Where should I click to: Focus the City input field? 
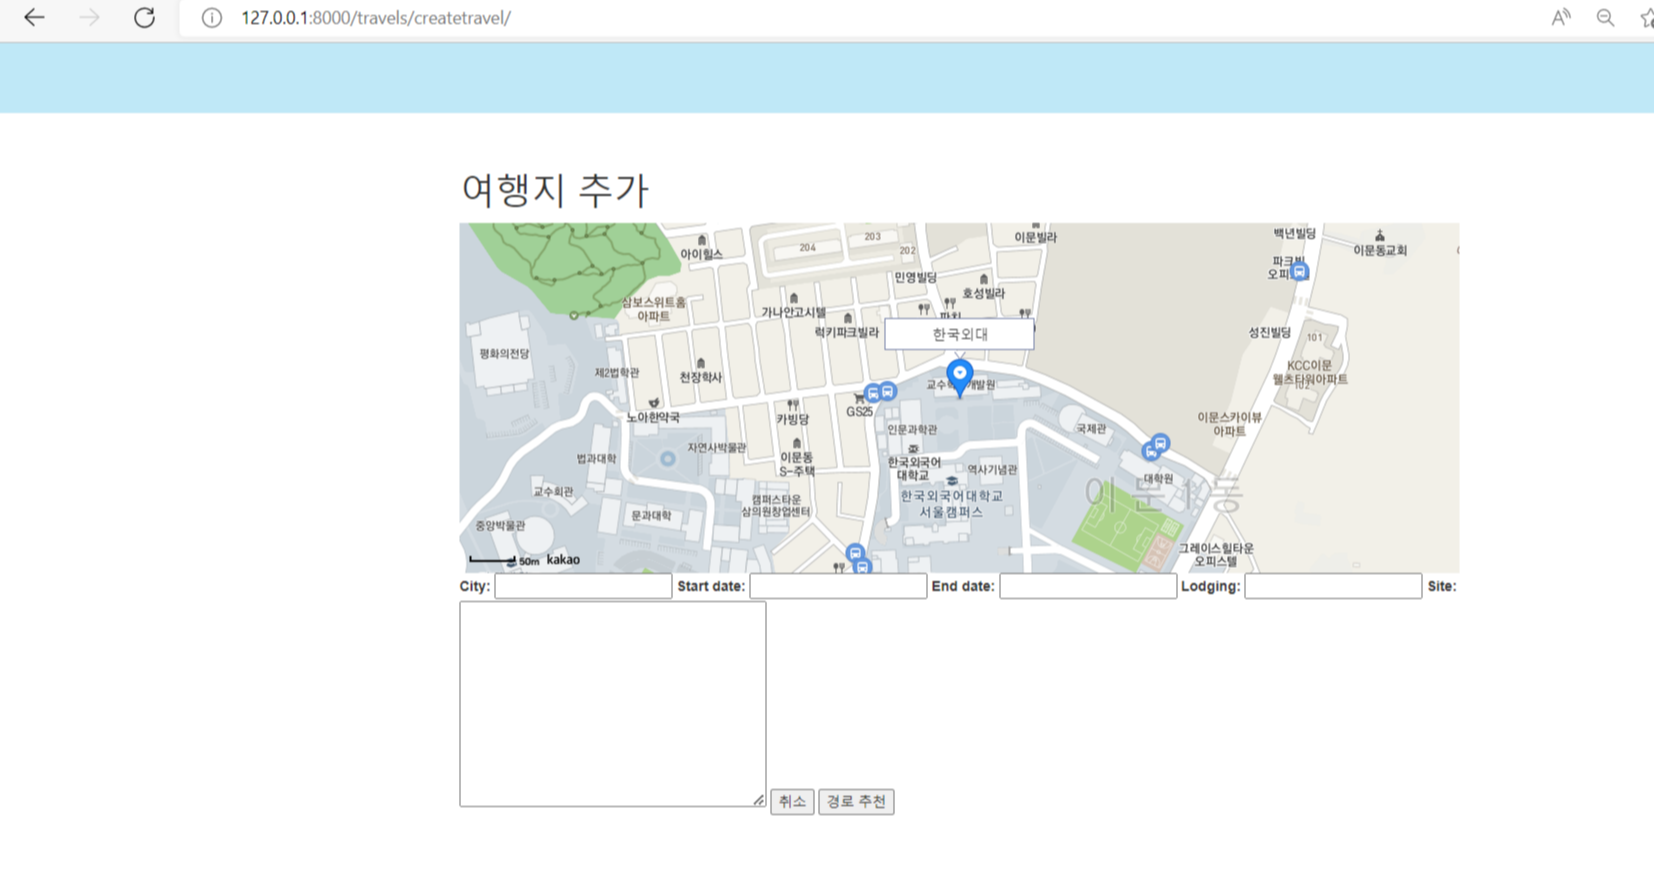click(x=583, y=587)
